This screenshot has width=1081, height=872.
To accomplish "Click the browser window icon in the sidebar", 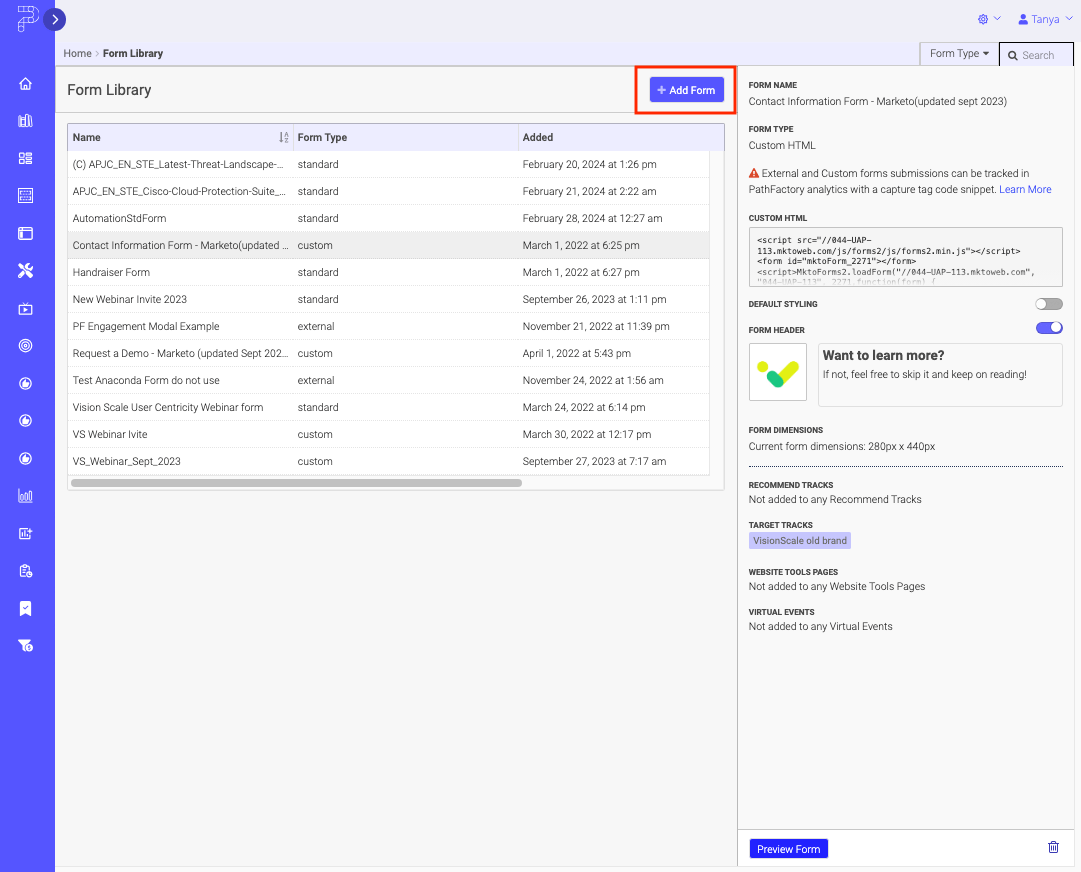I will 26,234.
